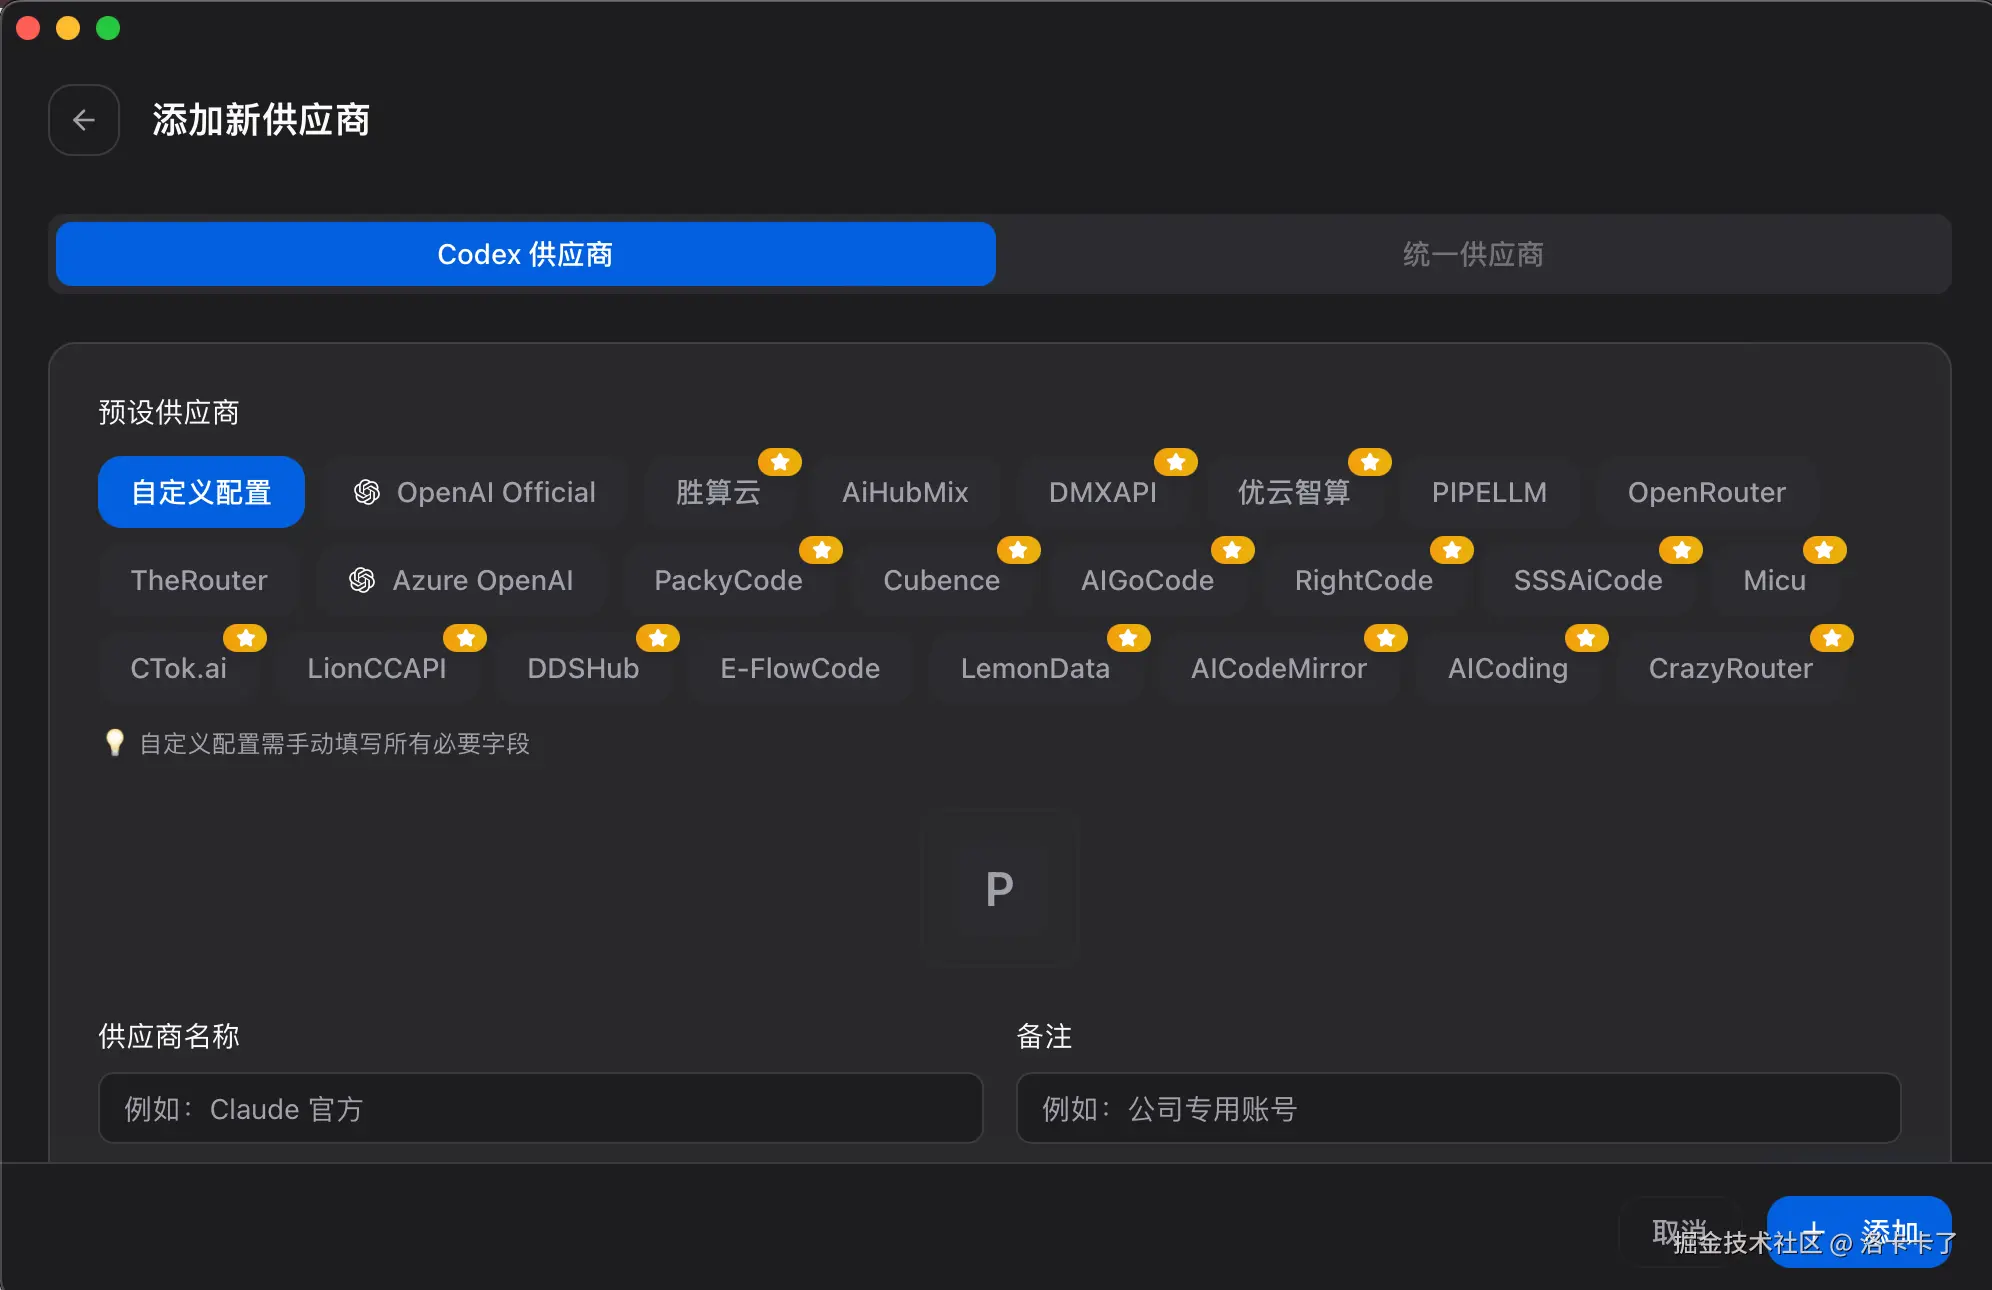The width and height of the screenshot is (1992, 1290).
Task: Select the 自定义配置 preset
Action: pos(201,492)
